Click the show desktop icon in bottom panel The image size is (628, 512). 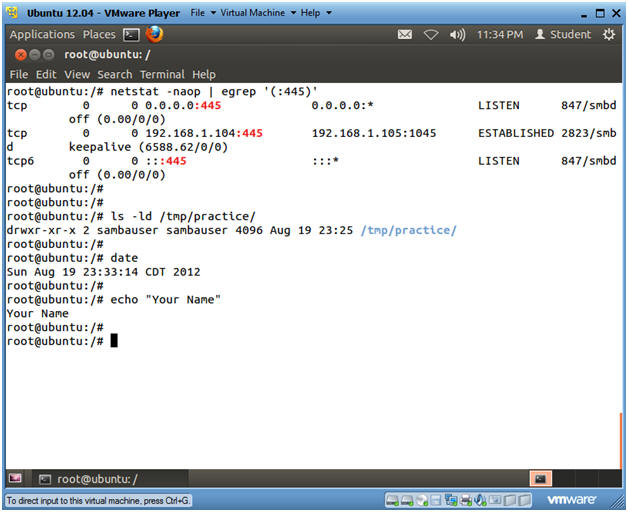[15, 478]
